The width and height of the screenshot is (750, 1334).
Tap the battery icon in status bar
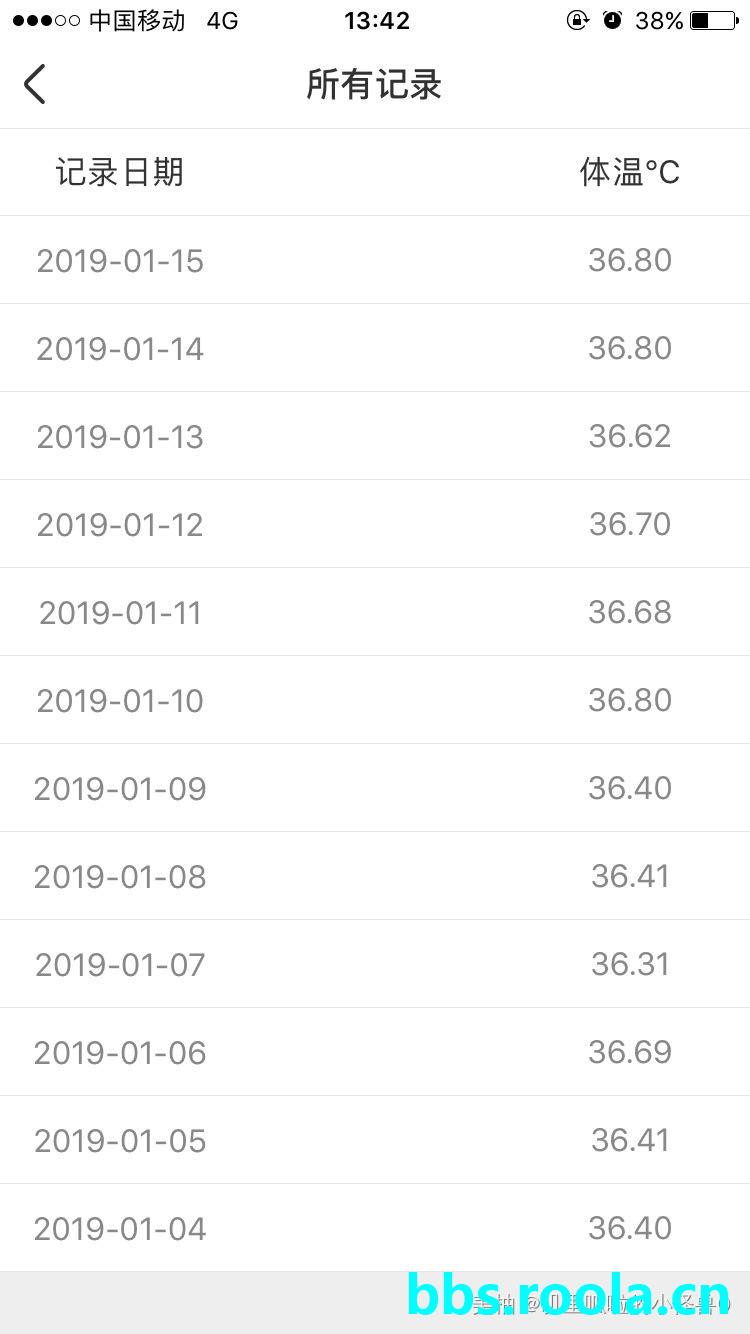click(x=715, y=20)
